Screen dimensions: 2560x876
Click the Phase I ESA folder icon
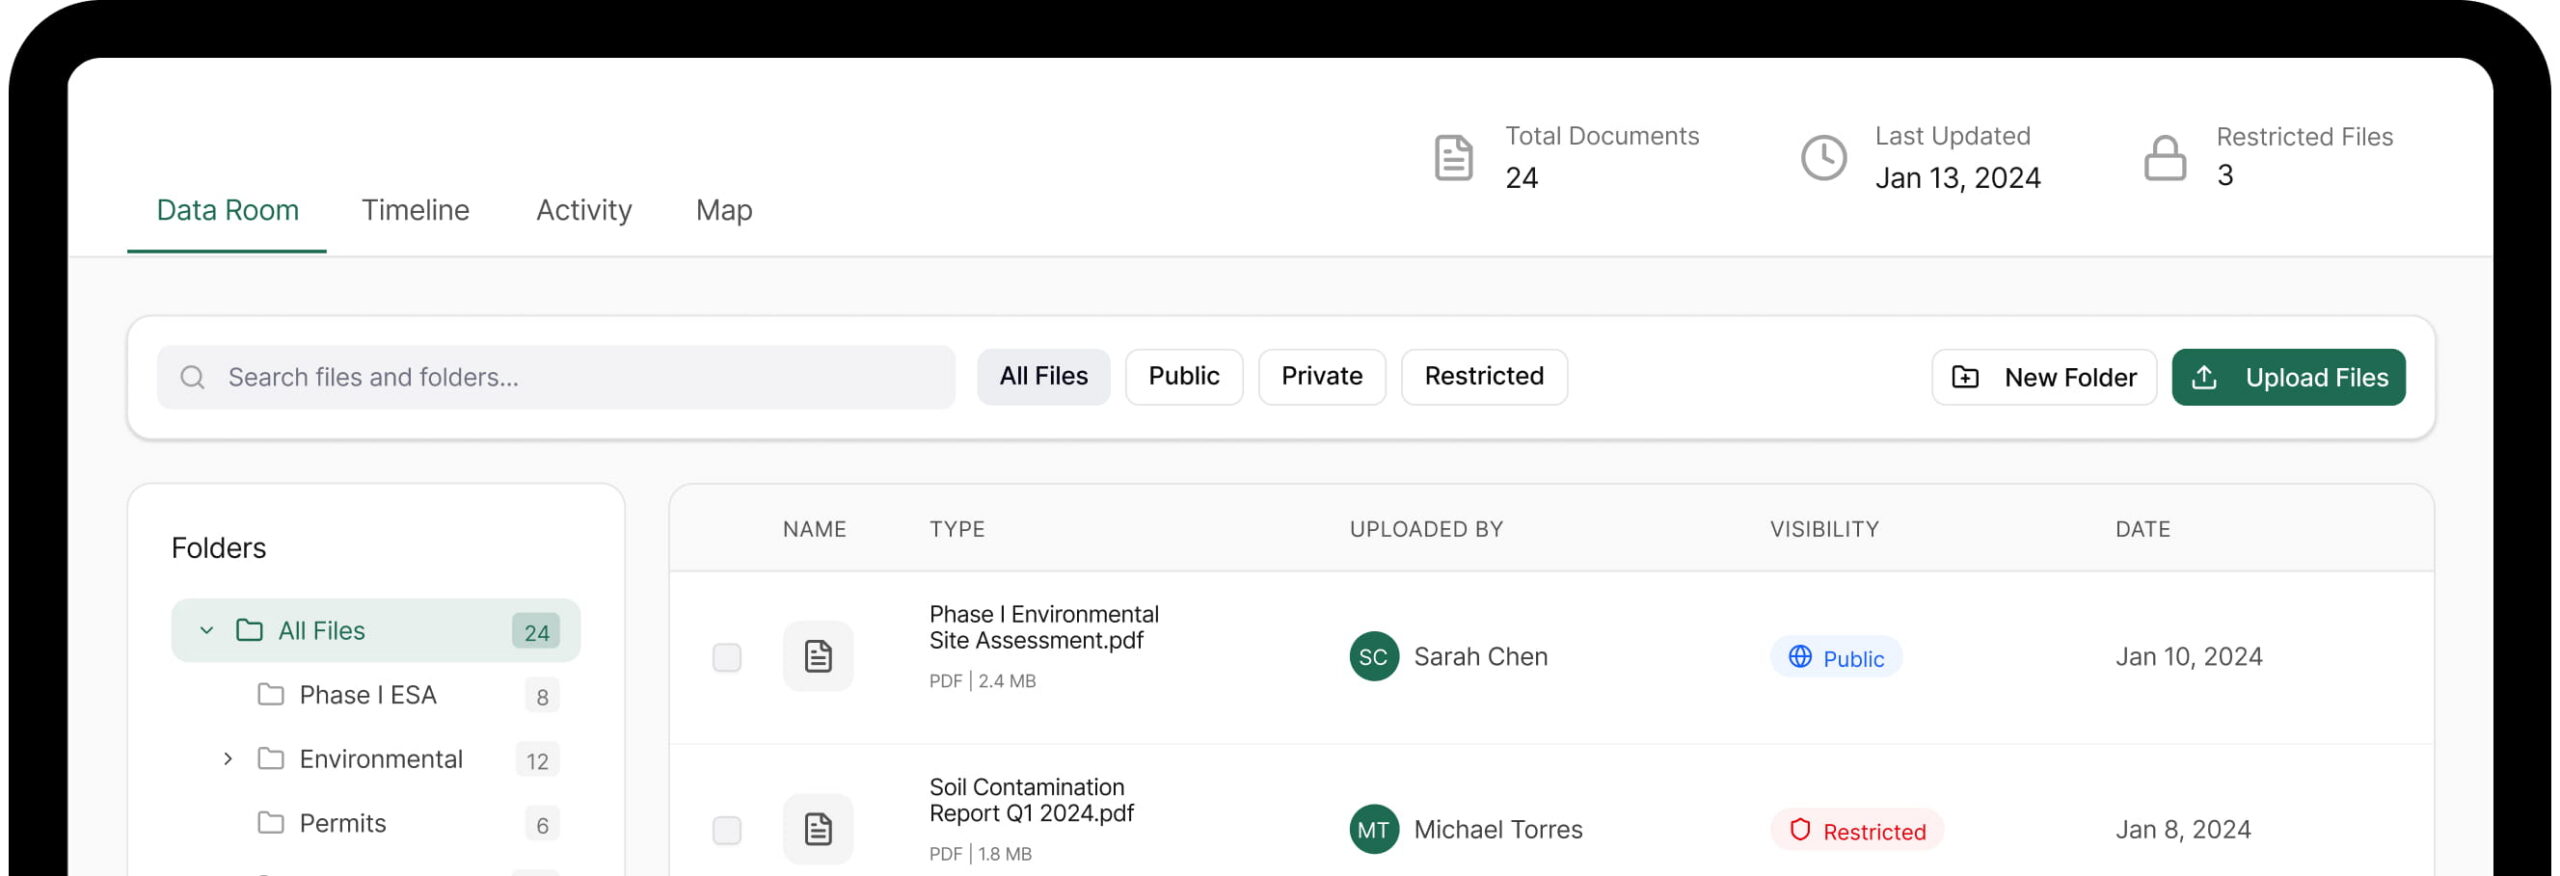[270, 694]
